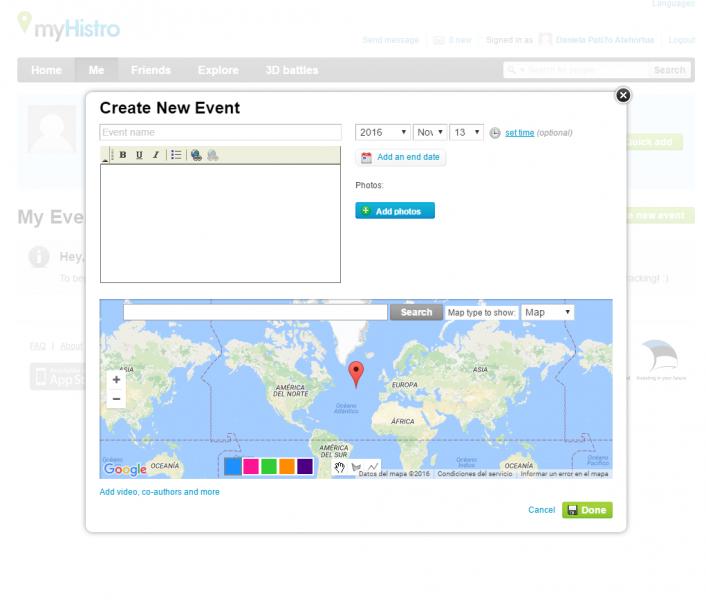706x600 pixels.
Task: Click the set time link
Action: [x=520, y=133]
